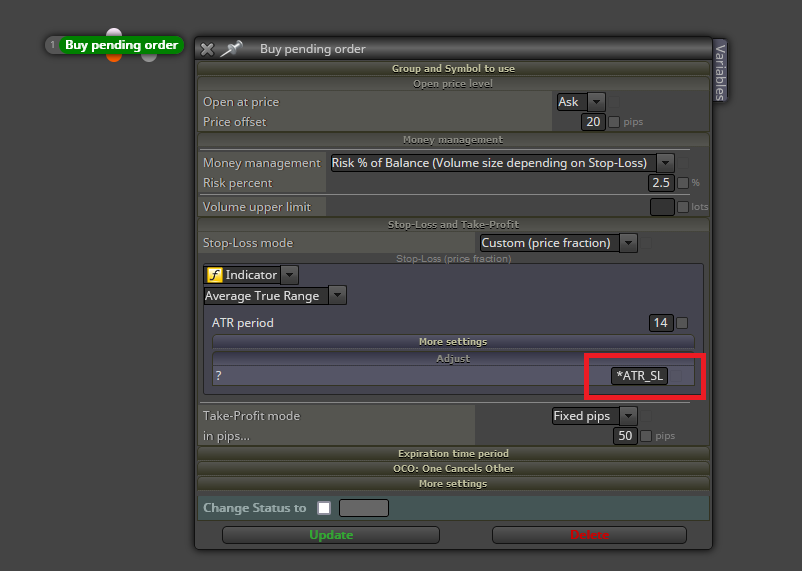
Task: Toggle the Volume upper limit lots checkbox
Action: click(x=683, y=207)
